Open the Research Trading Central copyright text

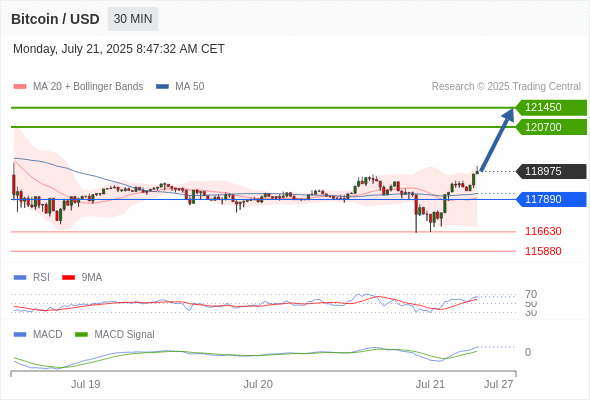point(506,87)
